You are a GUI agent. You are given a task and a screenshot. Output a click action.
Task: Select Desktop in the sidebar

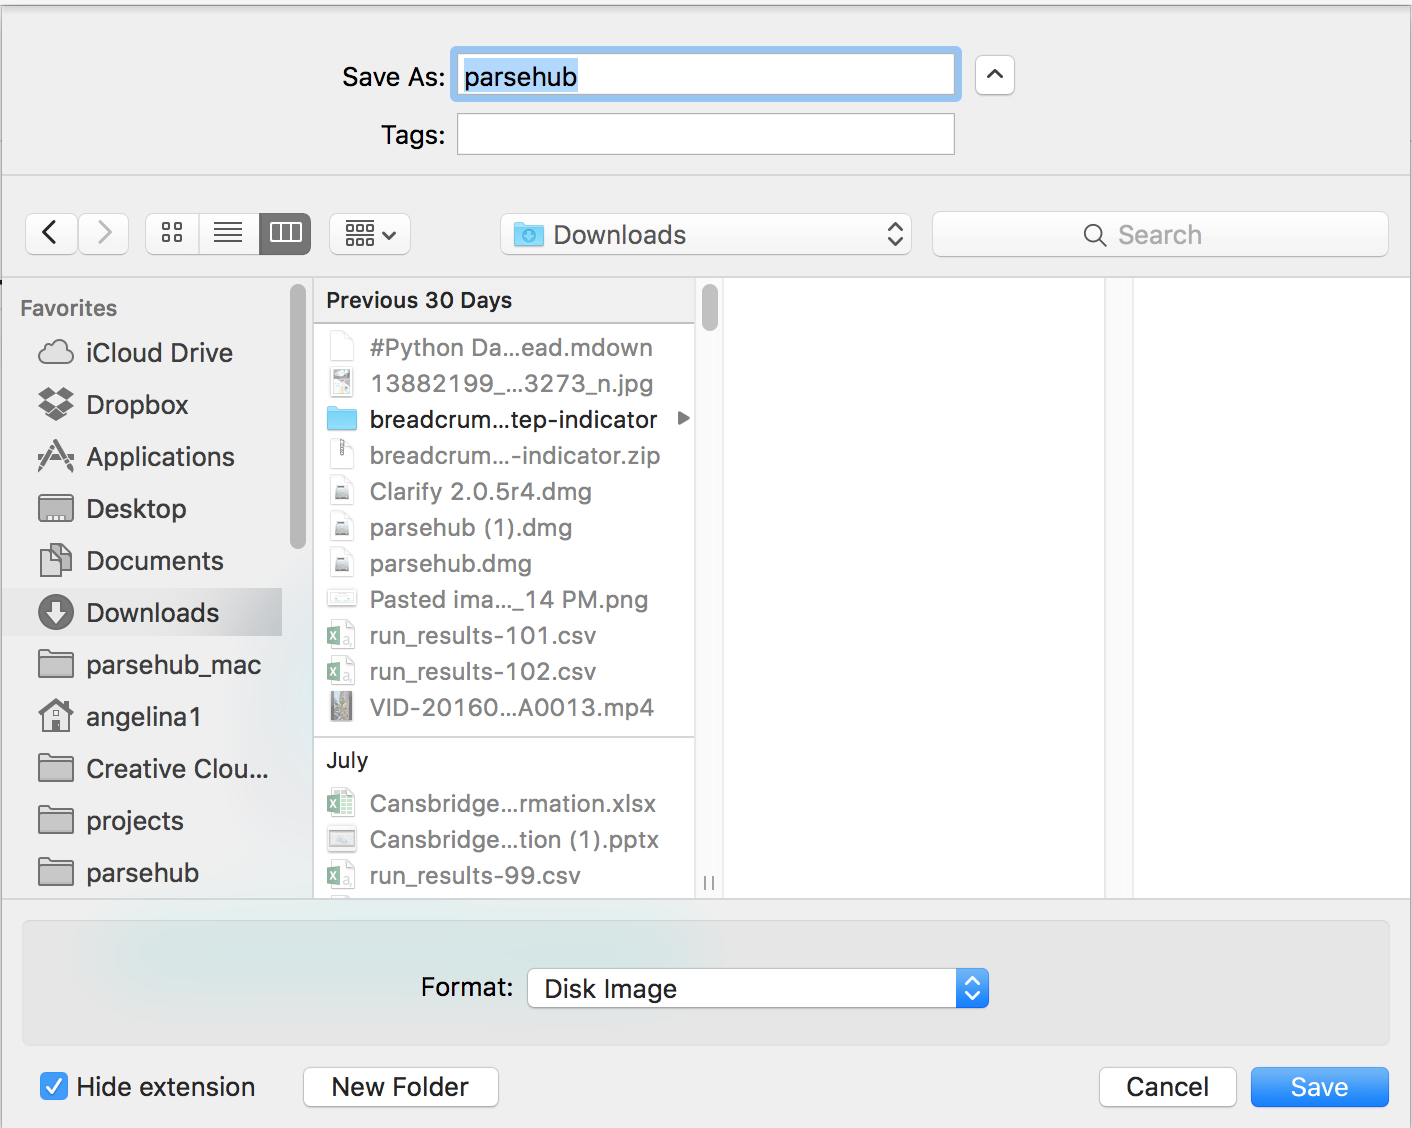click(142, 509)
